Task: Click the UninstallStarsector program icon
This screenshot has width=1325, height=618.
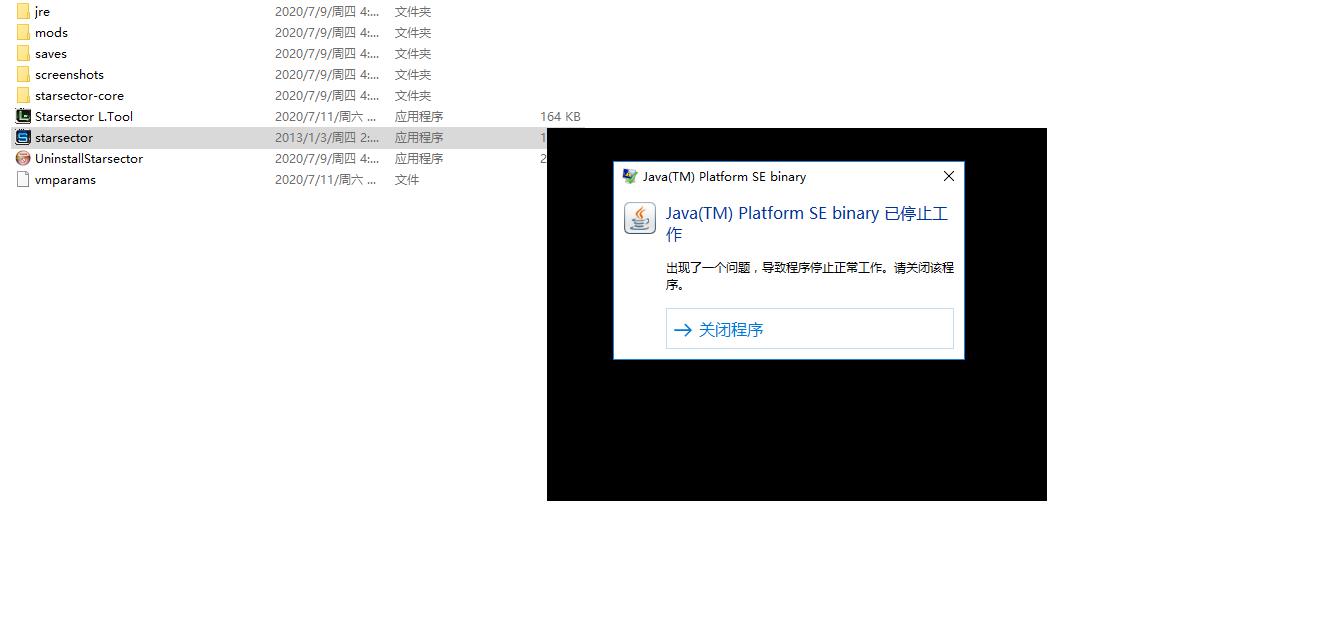Action: click(x=22, y=158)
